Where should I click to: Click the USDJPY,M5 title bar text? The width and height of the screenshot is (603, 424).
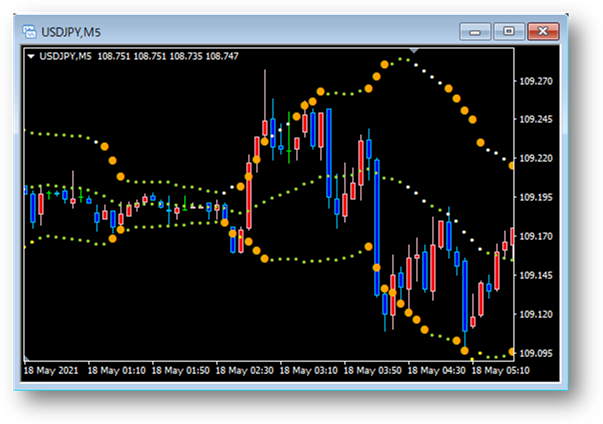tap(71, 32)
